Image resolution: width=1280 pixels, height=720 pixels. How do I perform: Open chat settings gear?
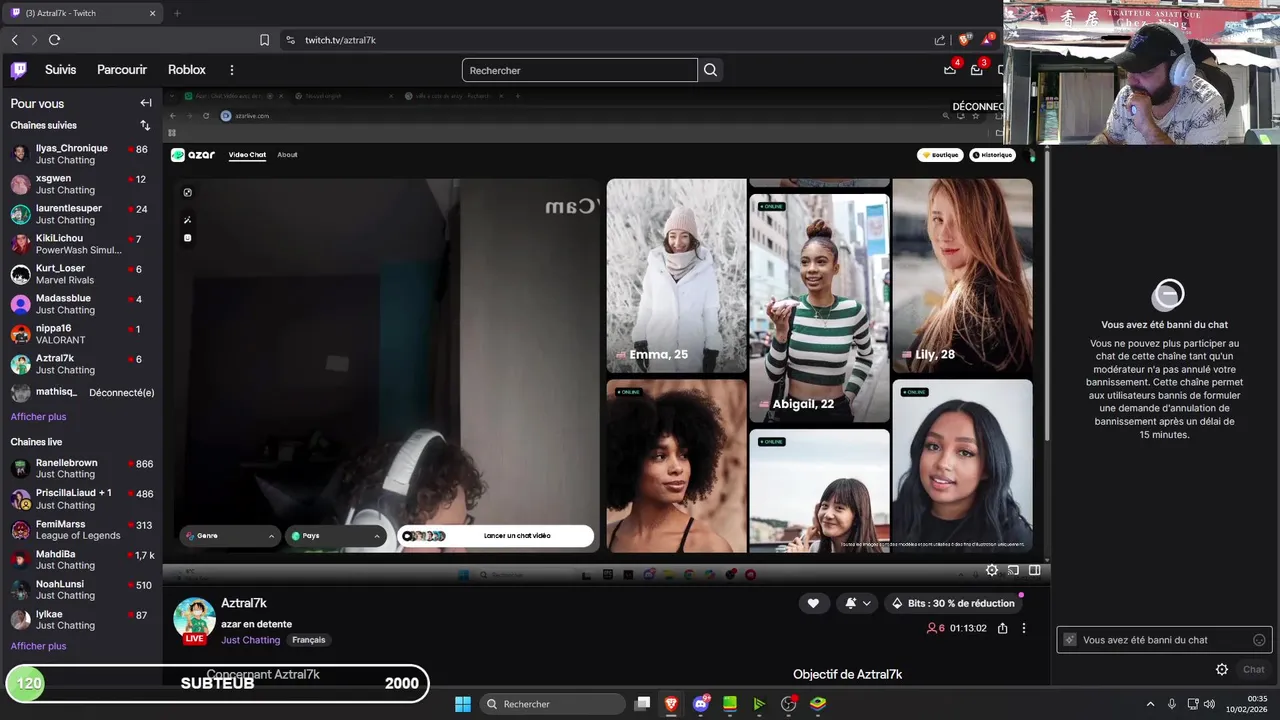tap(1221, 669)
